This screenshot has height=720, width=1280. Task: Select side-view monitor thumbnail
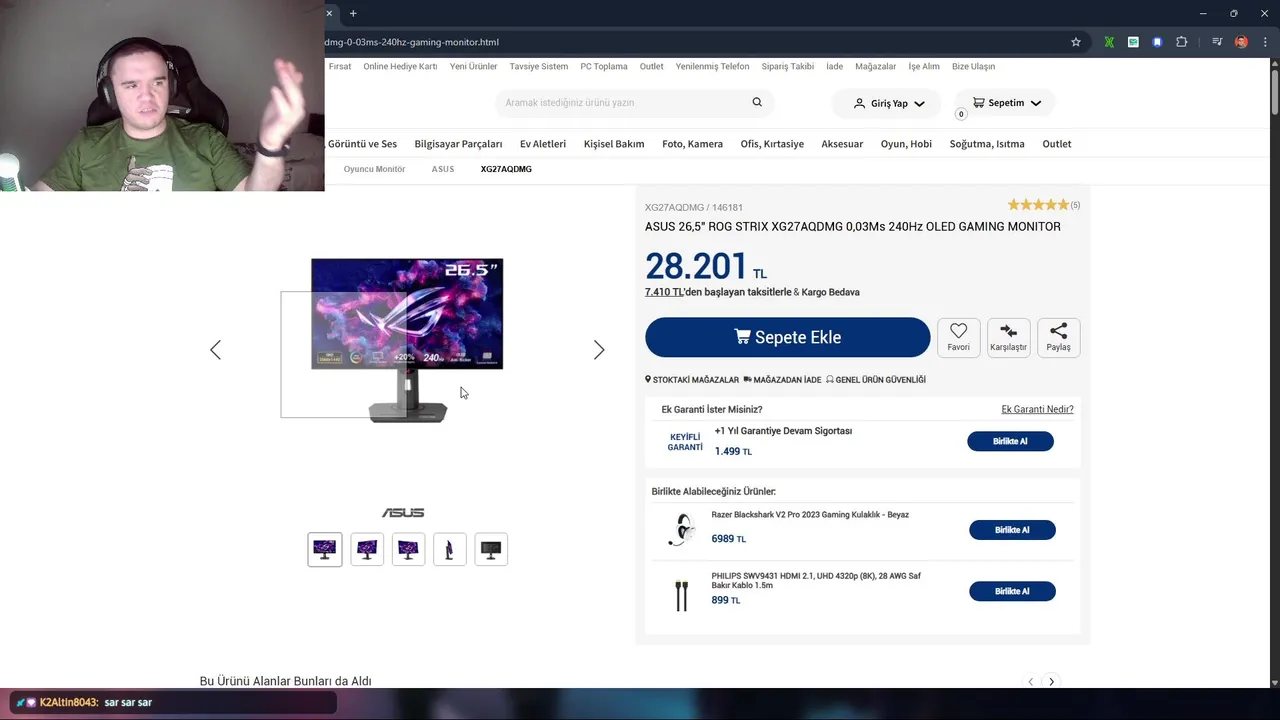pyautogui.click(x=449, y=549)
